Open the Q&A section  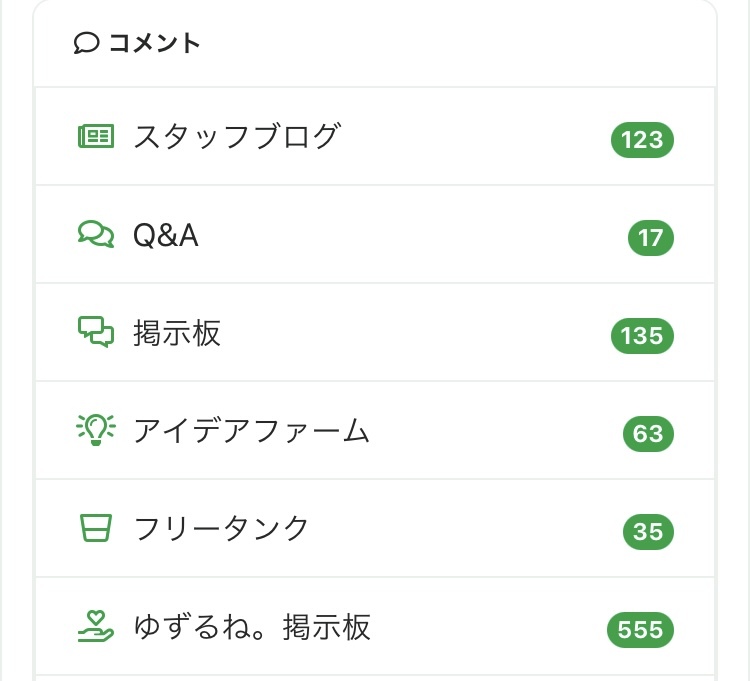166,235
